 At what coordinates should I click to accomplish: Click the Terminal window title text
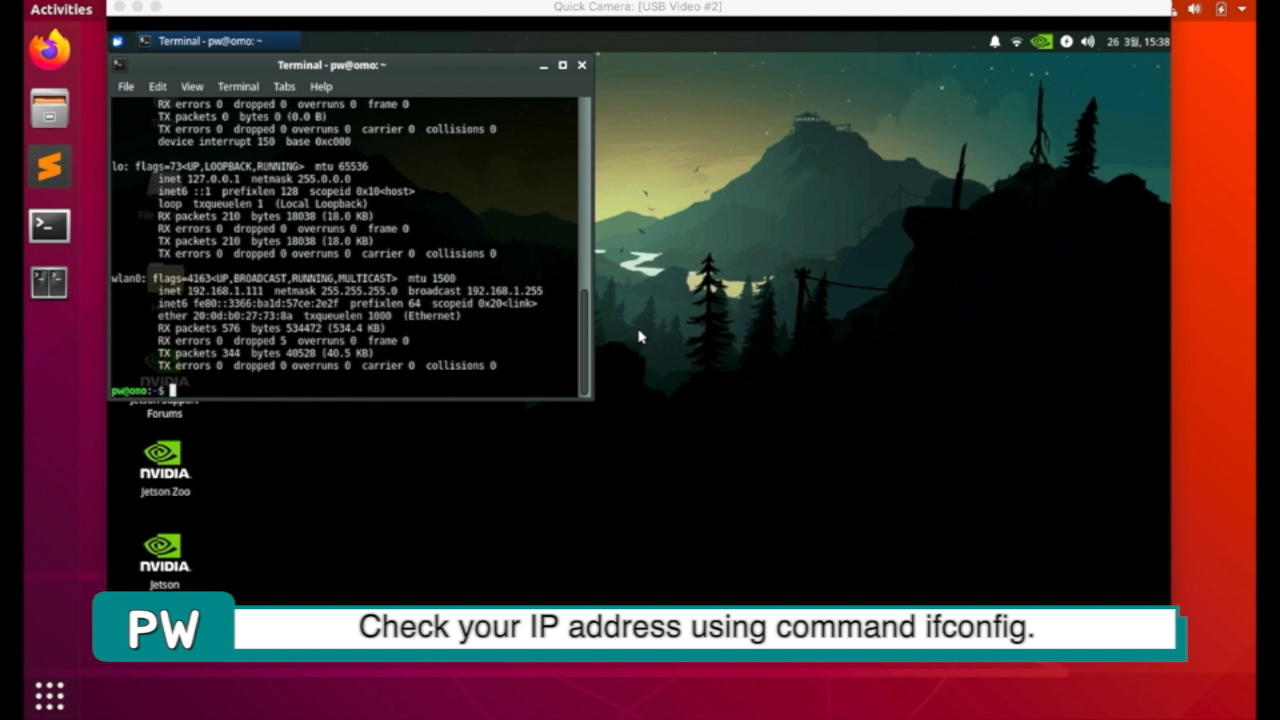[x=331, y=65]
